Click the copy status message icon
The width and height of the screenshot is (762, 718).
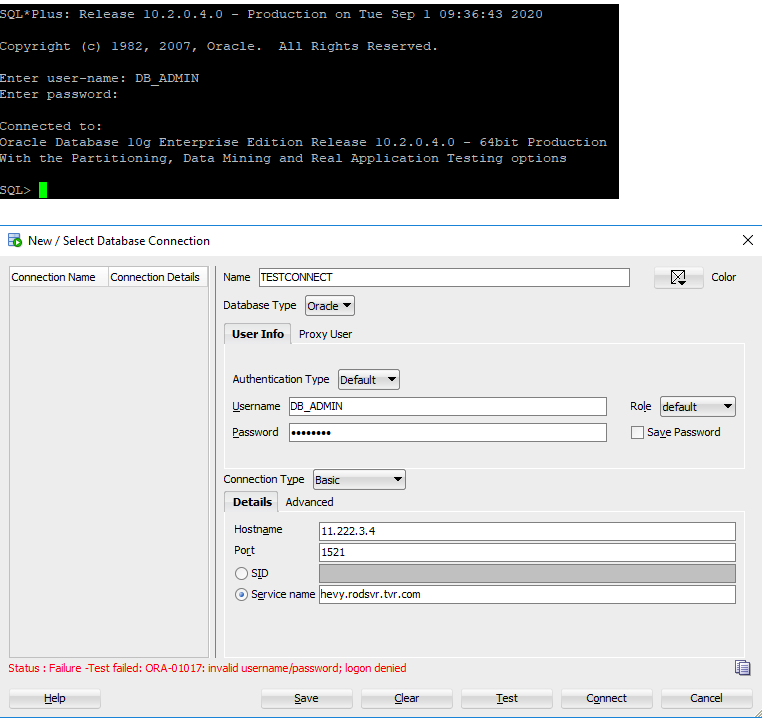741,668
